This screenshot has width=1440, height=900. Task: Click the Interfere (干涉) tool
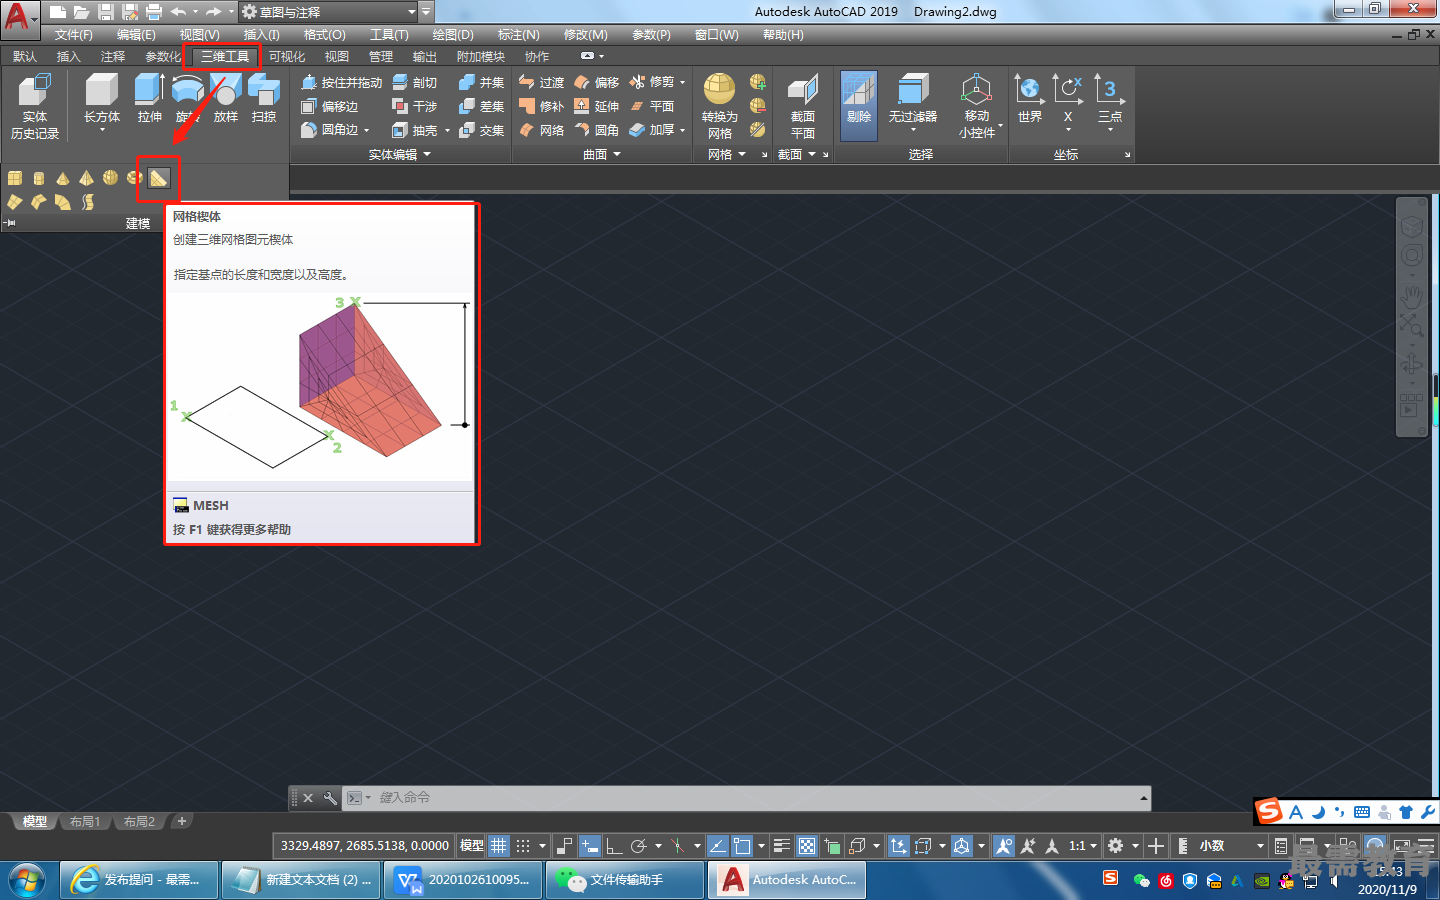coord(415,106)
